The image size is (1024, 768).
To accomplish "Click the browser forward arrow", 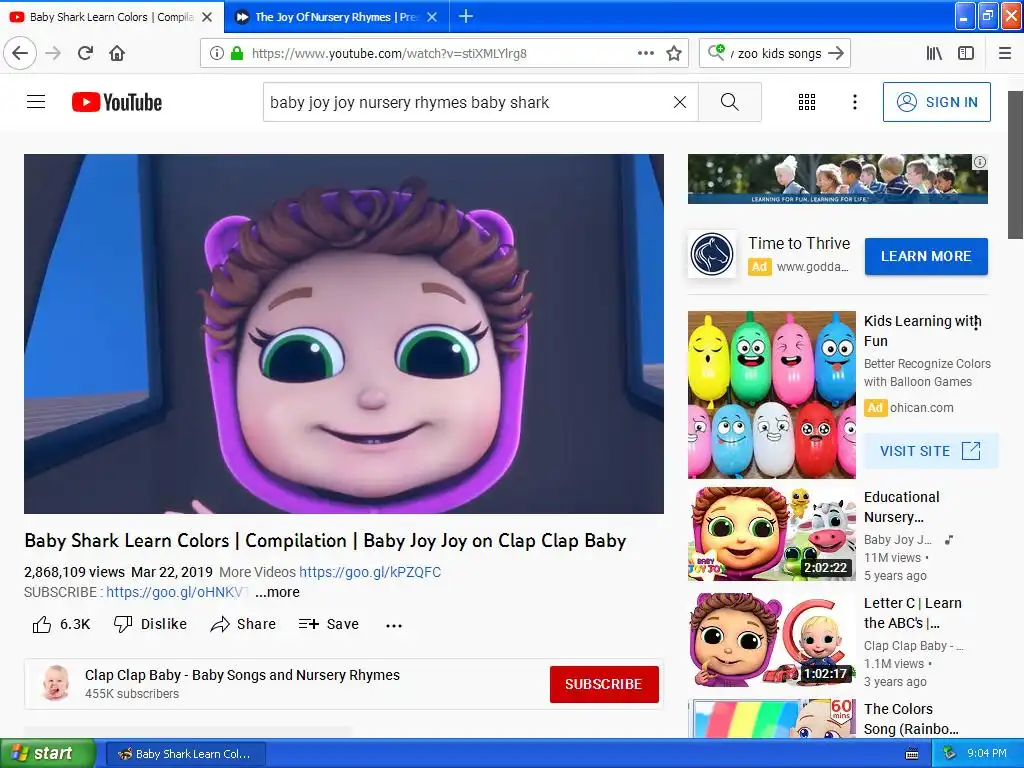I will tap(53, 53).
